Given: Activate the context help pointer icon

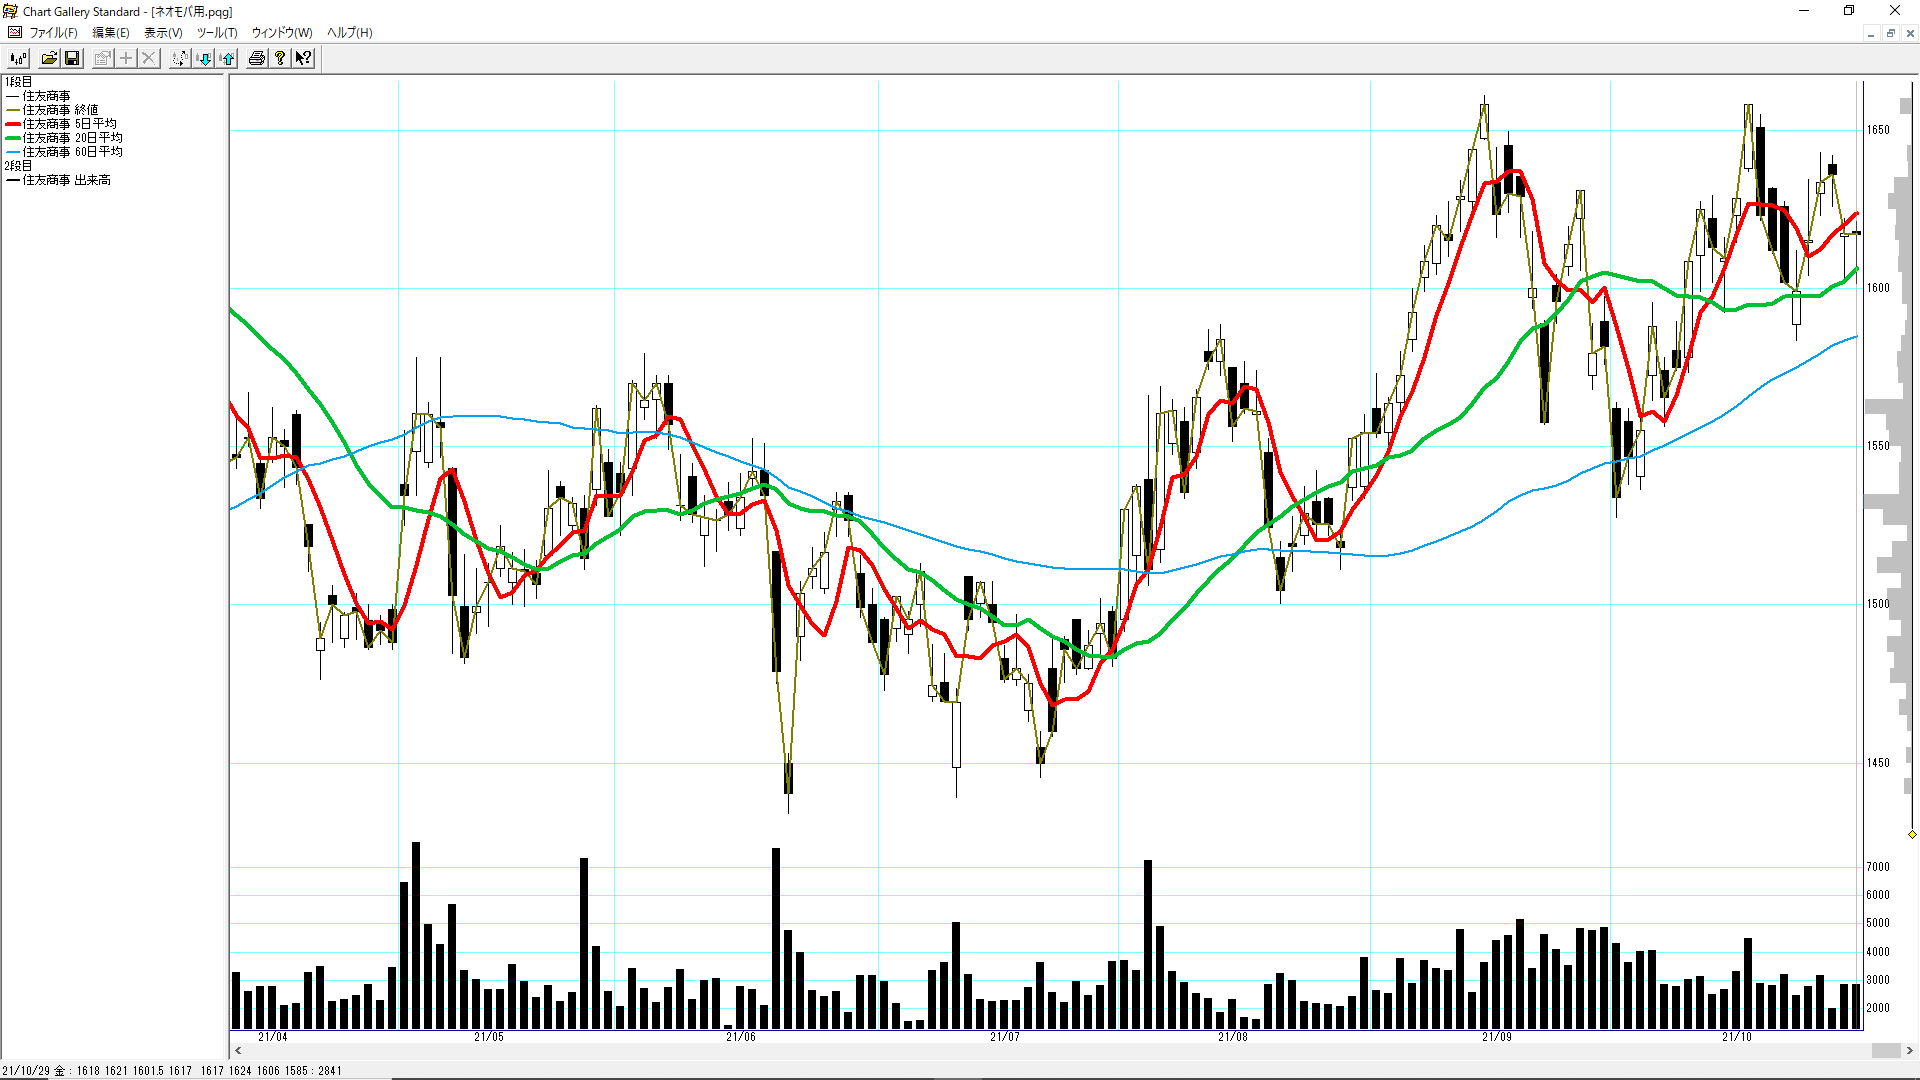Looking at the screenshot, I should click(x=304, y=58).
